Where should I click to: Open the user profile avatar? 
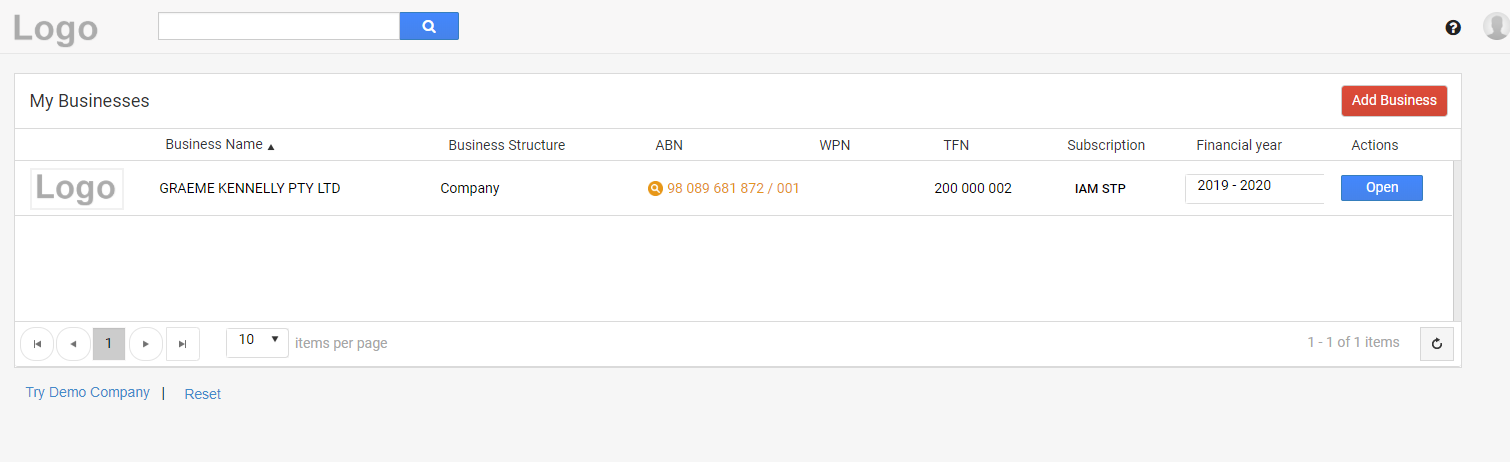[1496, 27]
